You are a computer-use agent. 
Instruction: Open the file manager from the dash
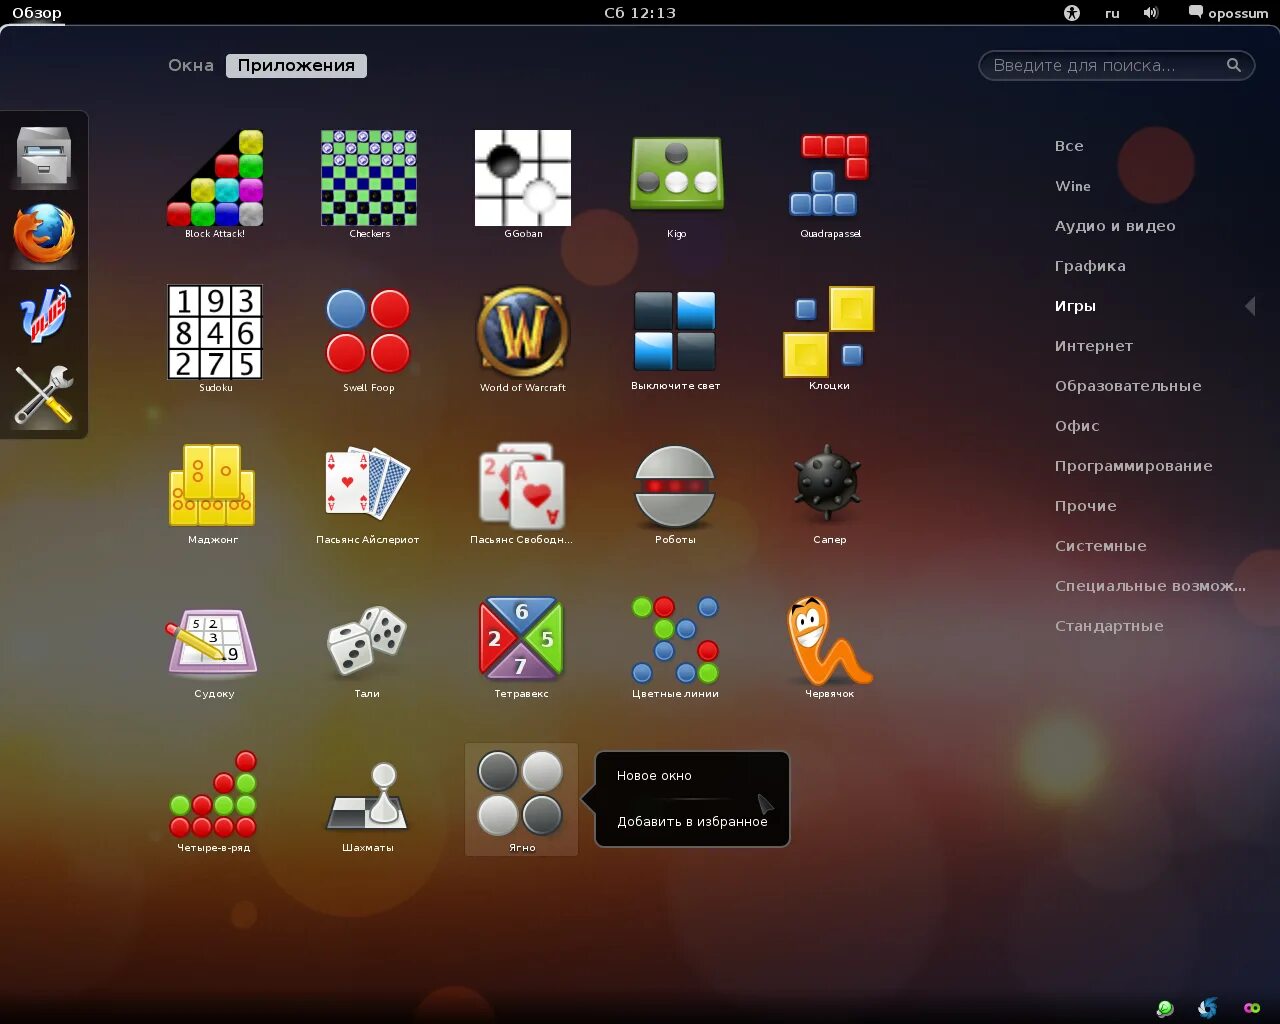pos(43,157)
